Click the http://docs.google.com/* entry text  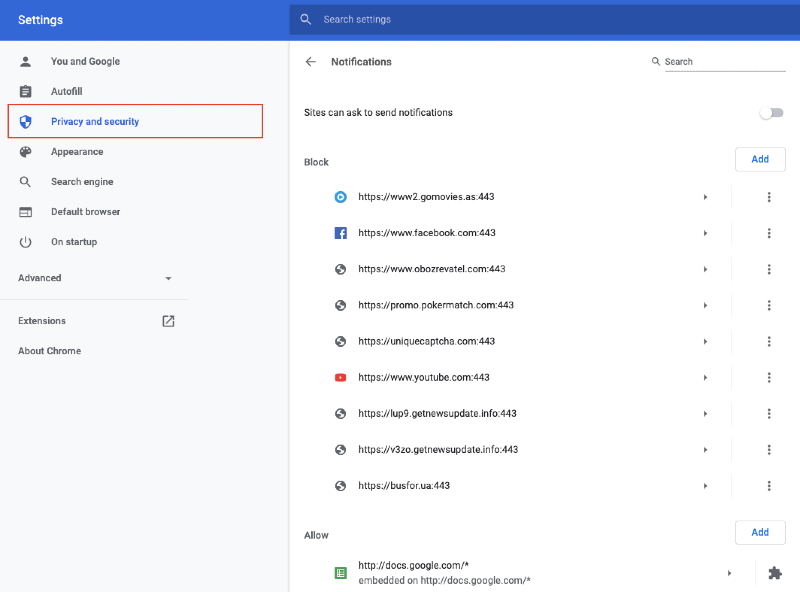tap(414, 565)
